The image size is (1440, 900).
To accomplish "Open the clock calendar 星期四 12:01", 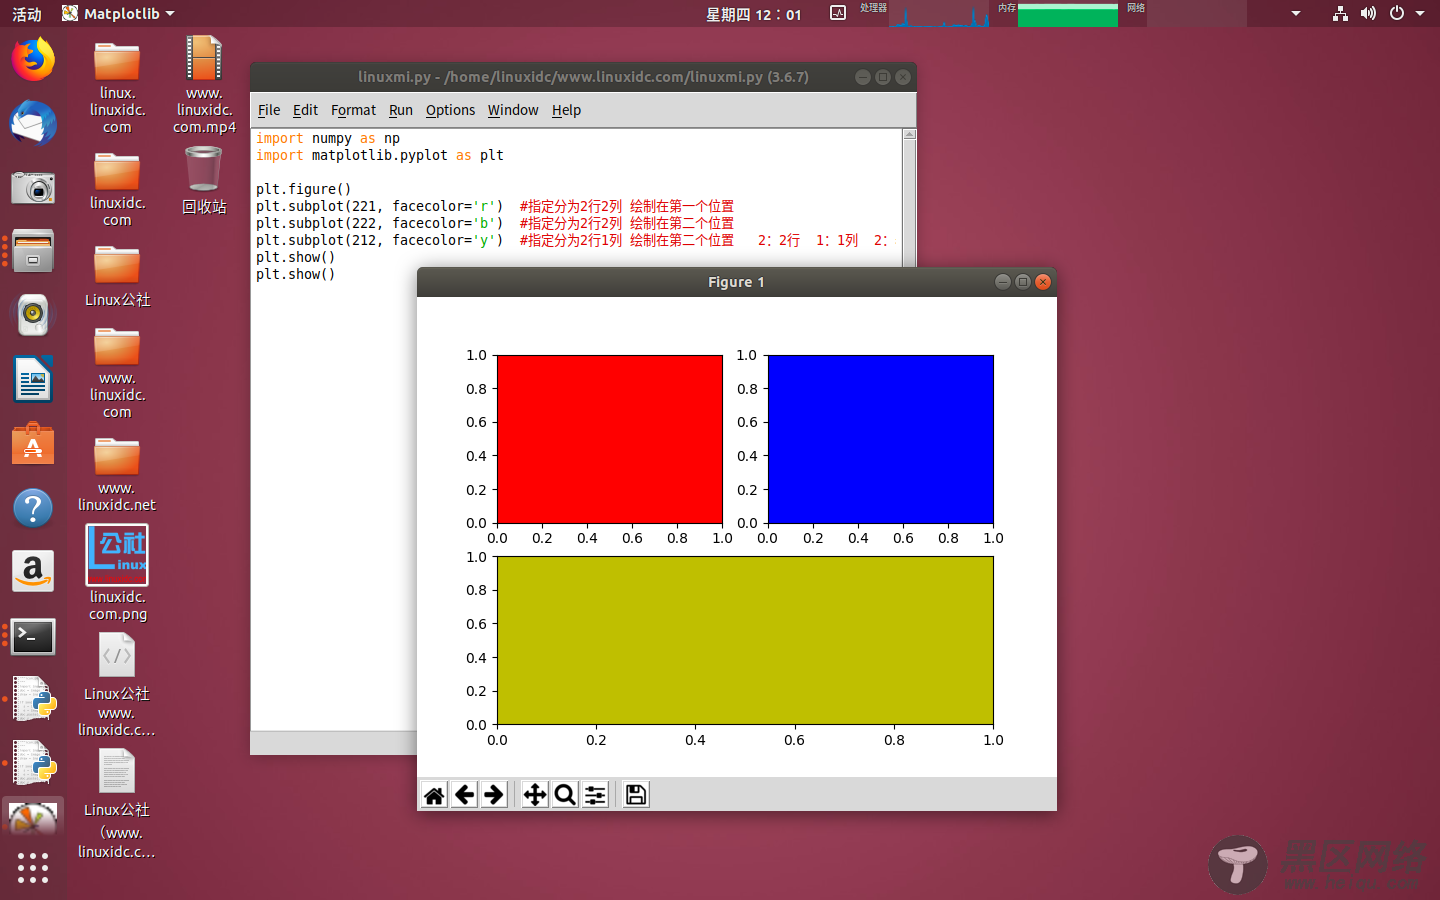I will [754, 14].
